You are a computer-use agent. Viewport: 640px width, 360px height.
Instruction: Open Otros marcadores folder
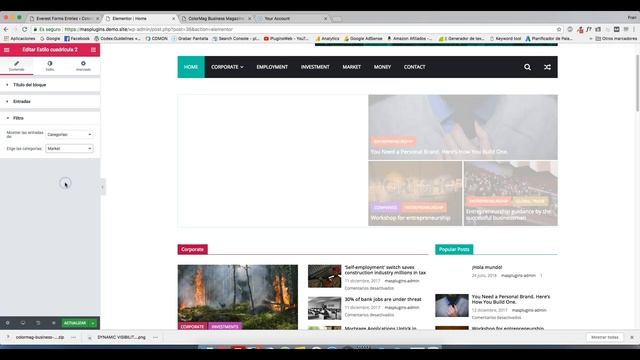[616, 38]
